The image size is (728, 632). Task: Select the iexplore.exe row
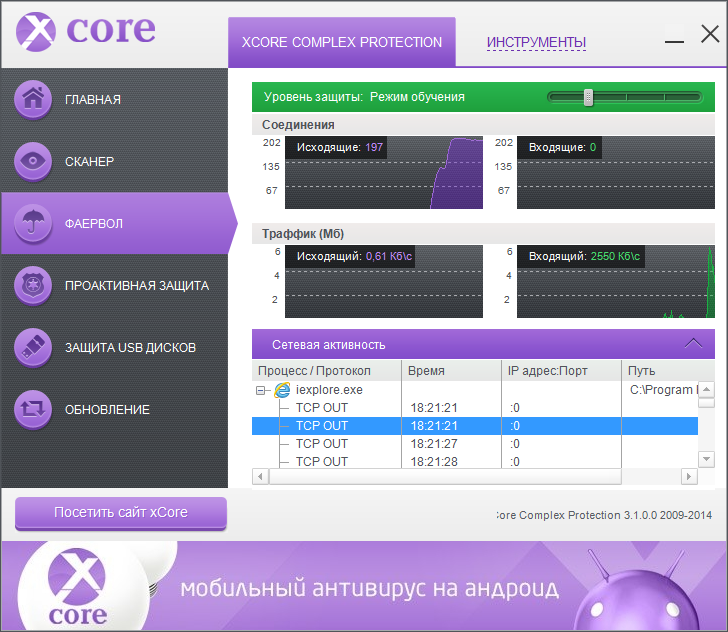(x=474, y=390)
